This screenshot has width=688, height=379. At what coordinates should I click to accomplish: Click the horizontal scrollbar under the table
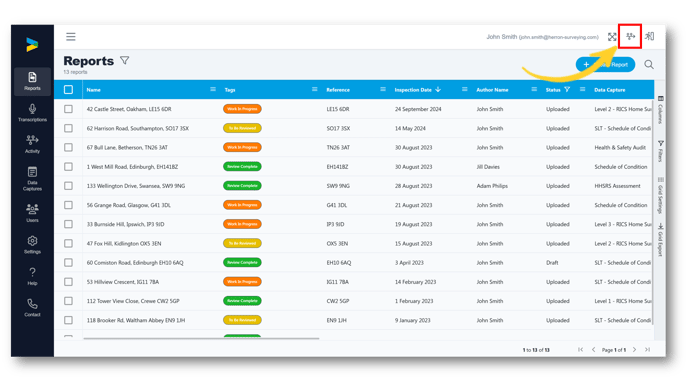(x=201, y=338)
